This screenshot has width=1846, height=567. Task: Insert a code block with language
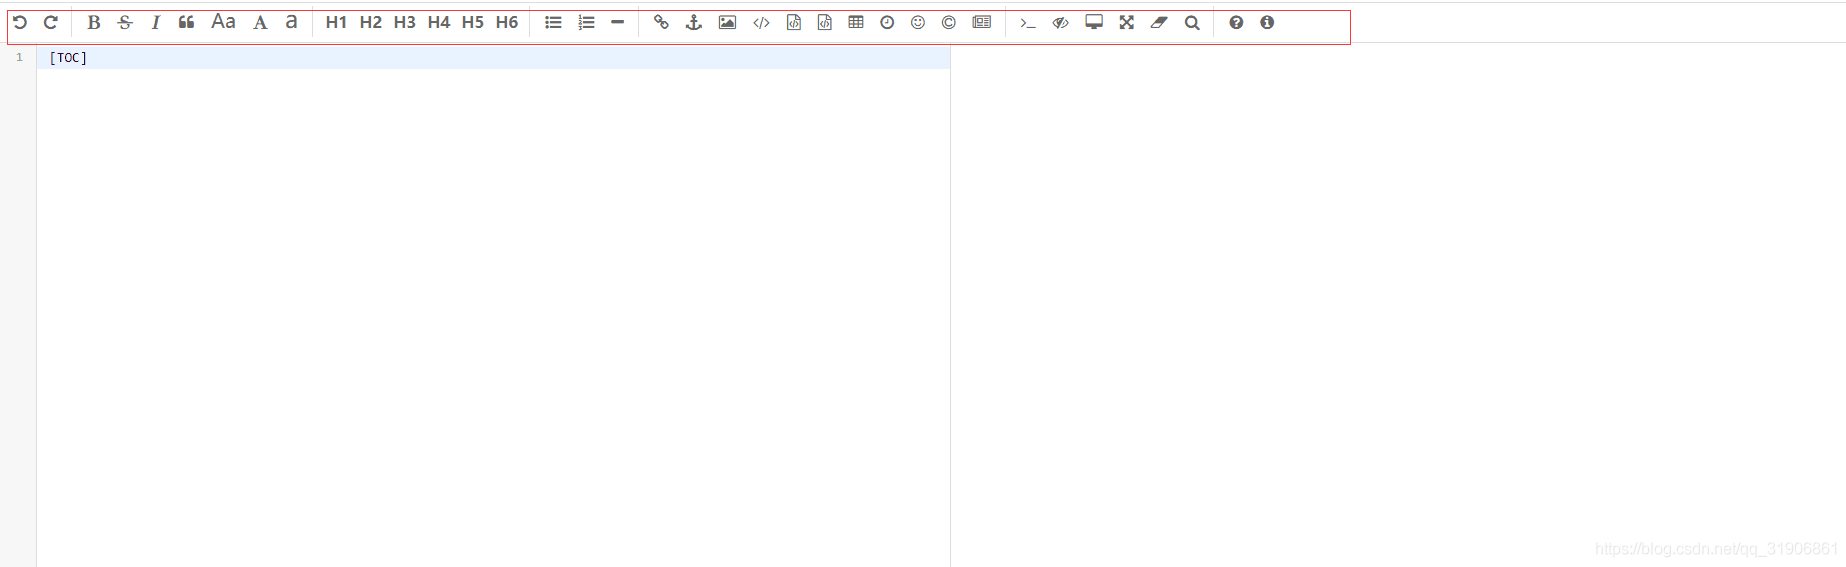click(824, 22)
